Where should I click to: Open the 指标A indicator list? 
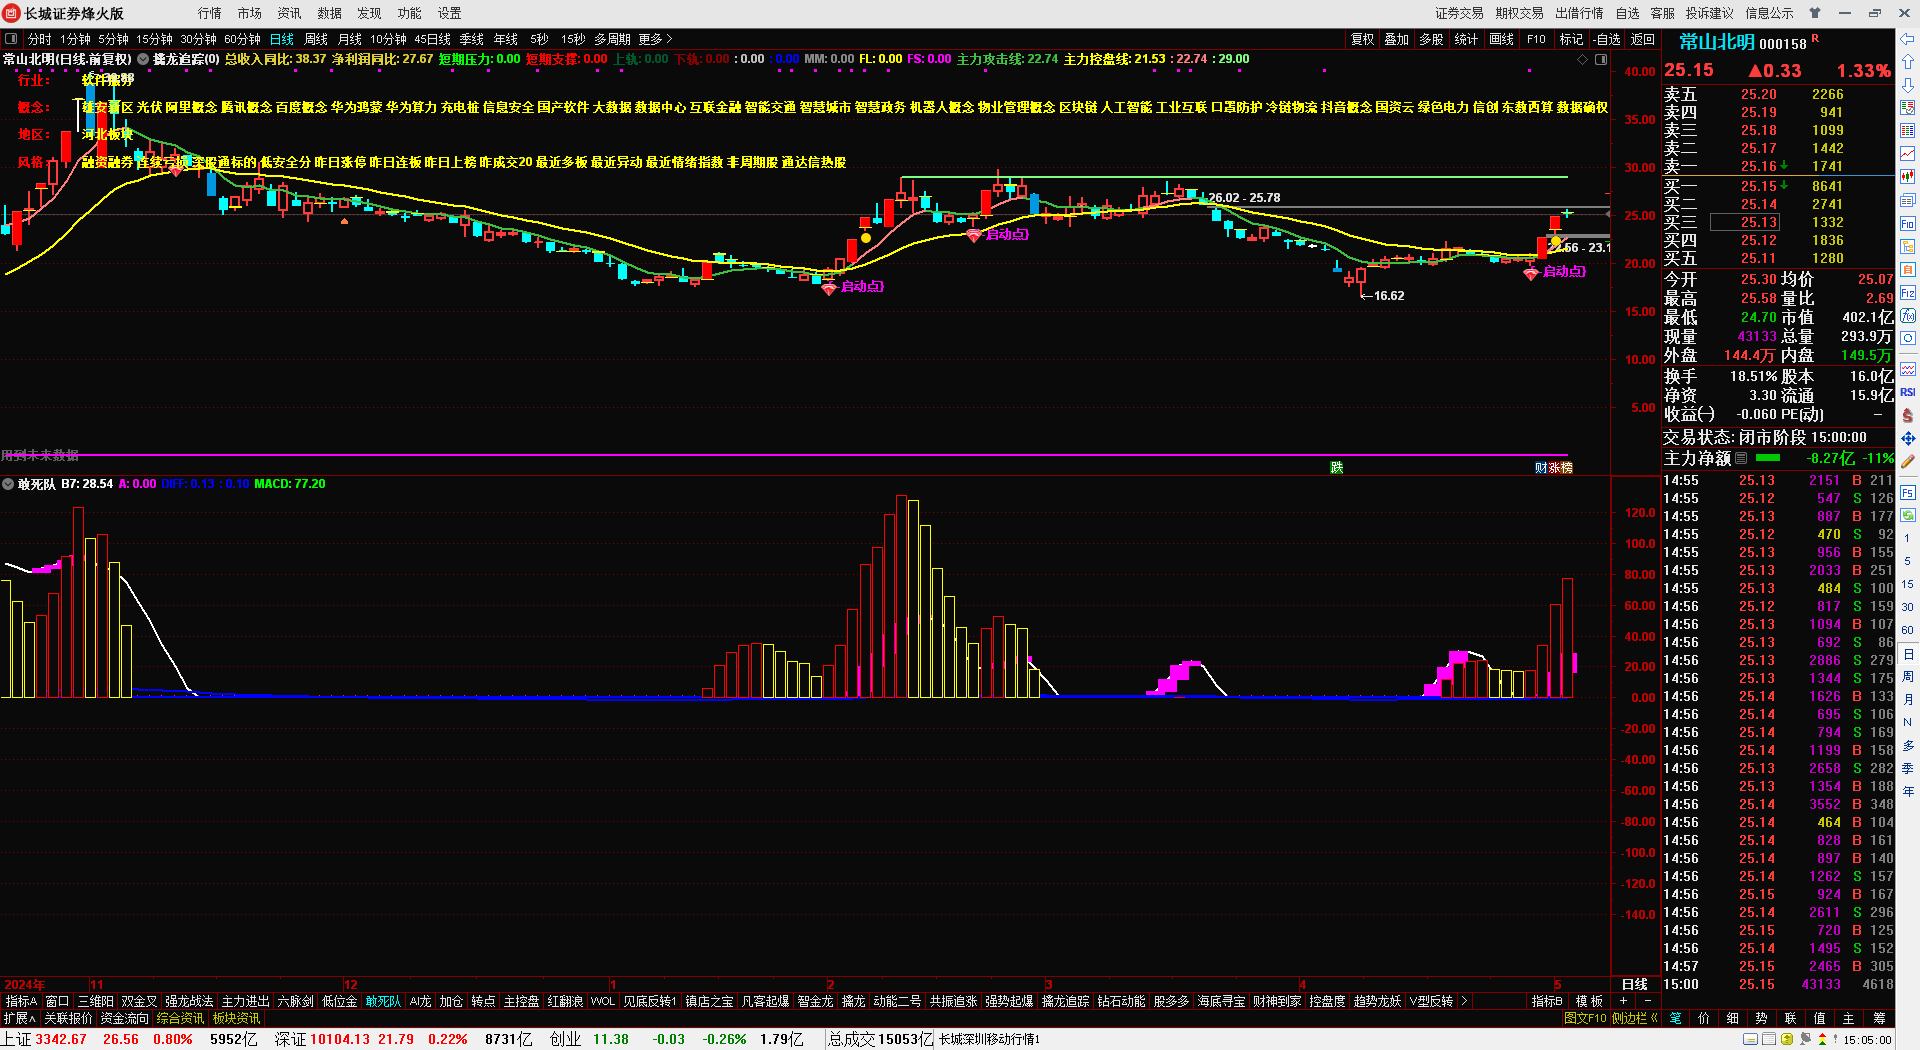point(21,1001)
